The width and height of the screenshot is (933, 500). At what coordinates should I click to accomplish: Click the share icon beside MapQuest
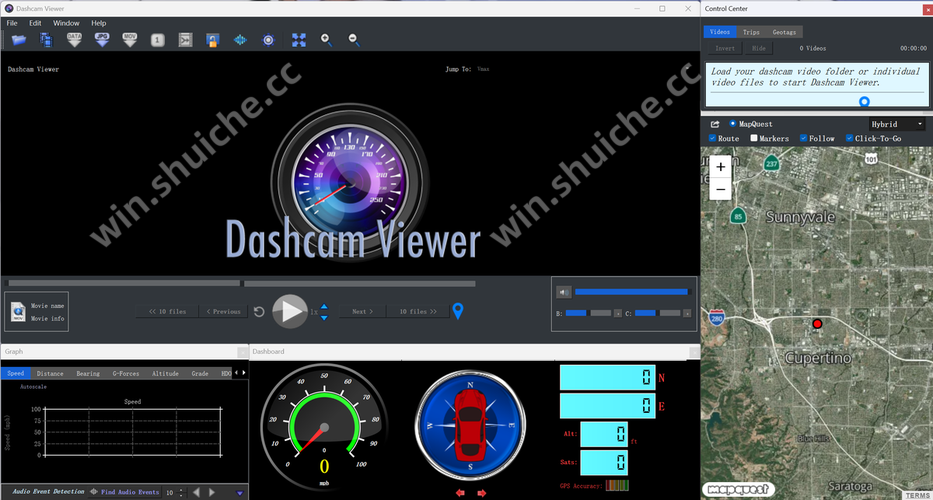[x=715, y=124]
